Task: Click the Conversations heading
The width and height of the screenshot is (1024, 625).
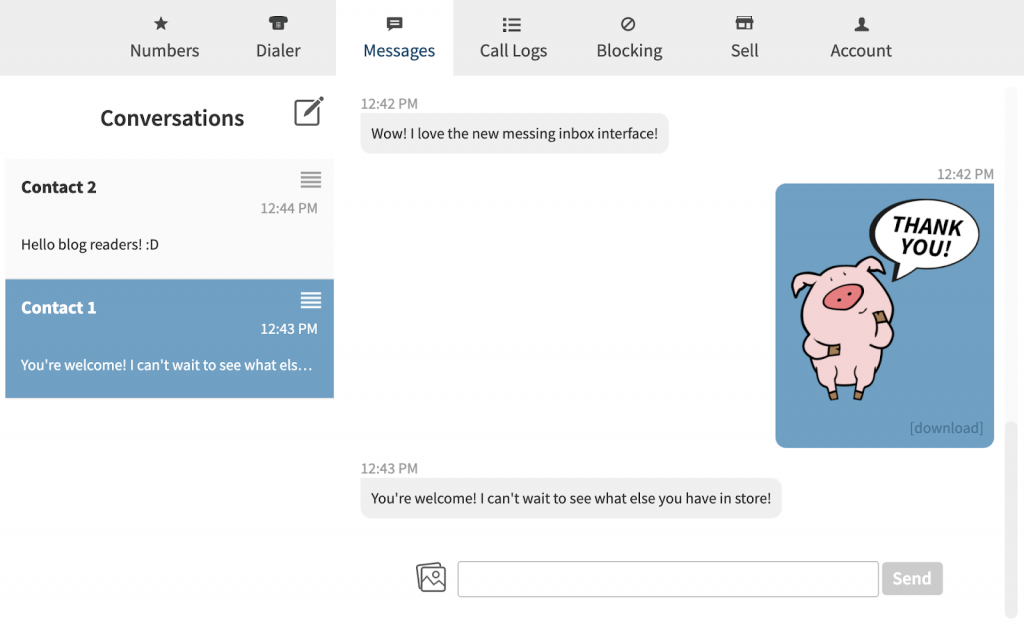Action: [x=172, y=118]
